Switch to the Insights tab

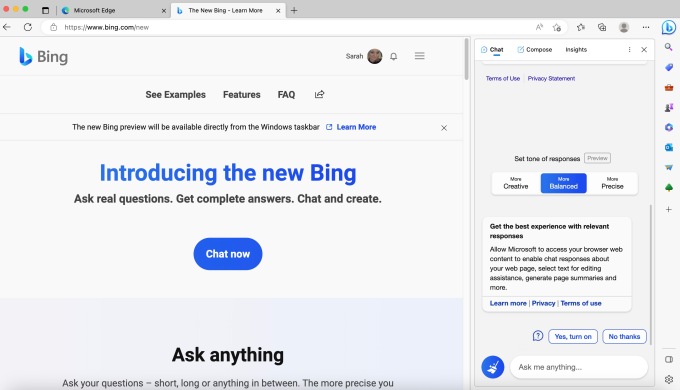576,49
